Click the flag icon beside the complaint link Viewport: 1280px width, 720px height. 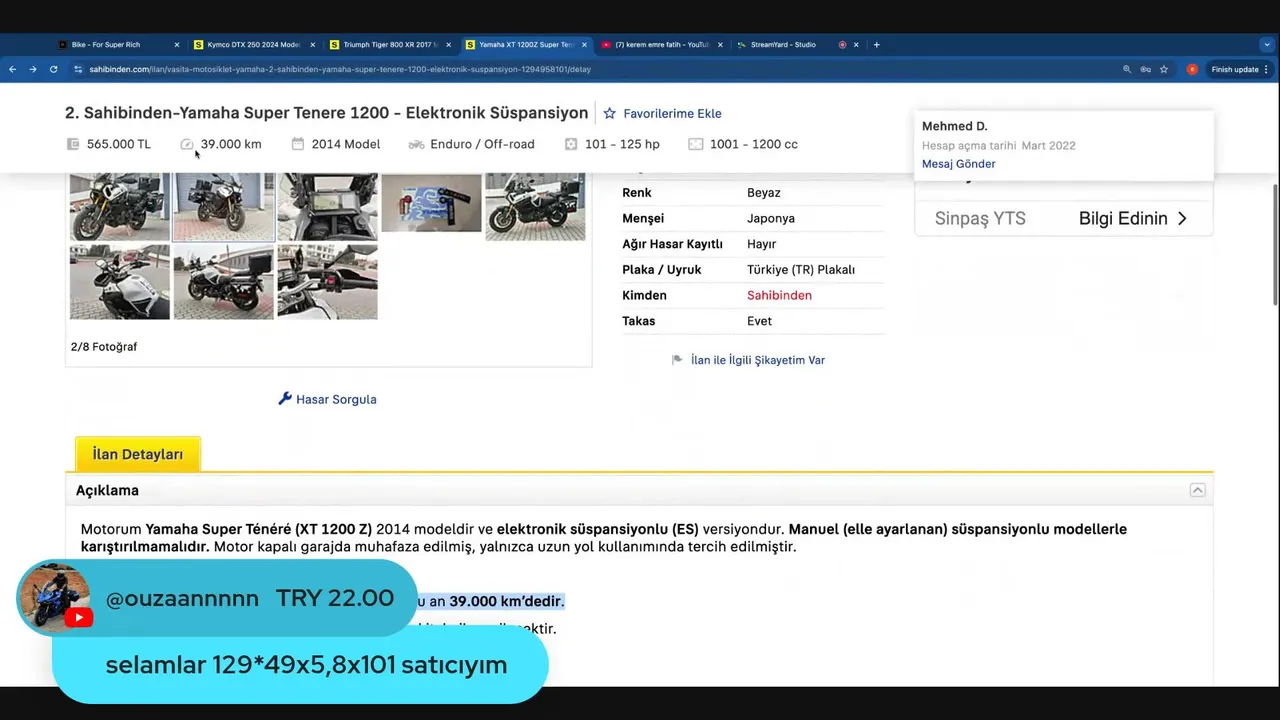pyautogui.click(x=677, y=360)
